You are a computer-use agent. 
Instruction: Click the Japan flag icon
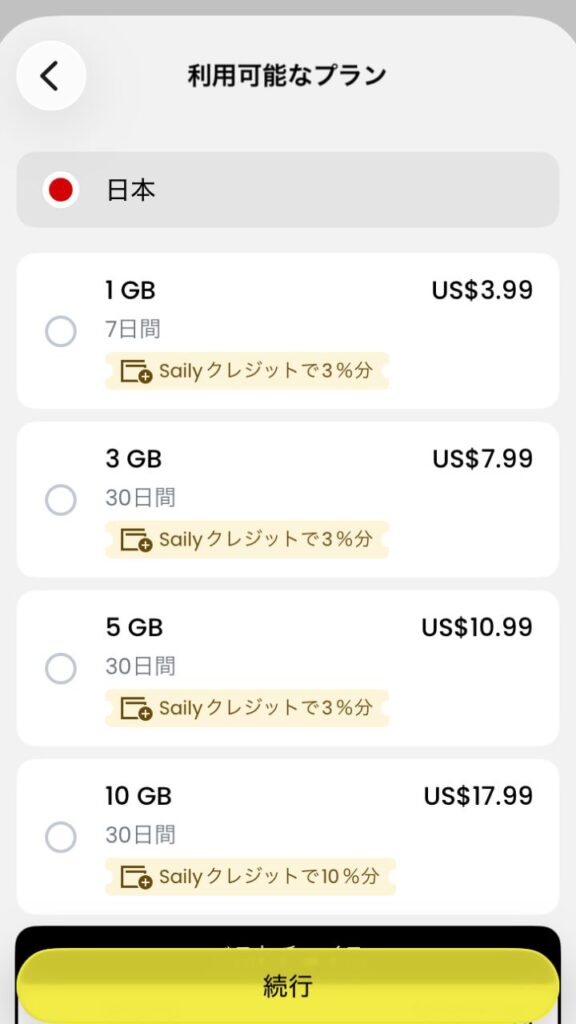click(x=61, y=189)
